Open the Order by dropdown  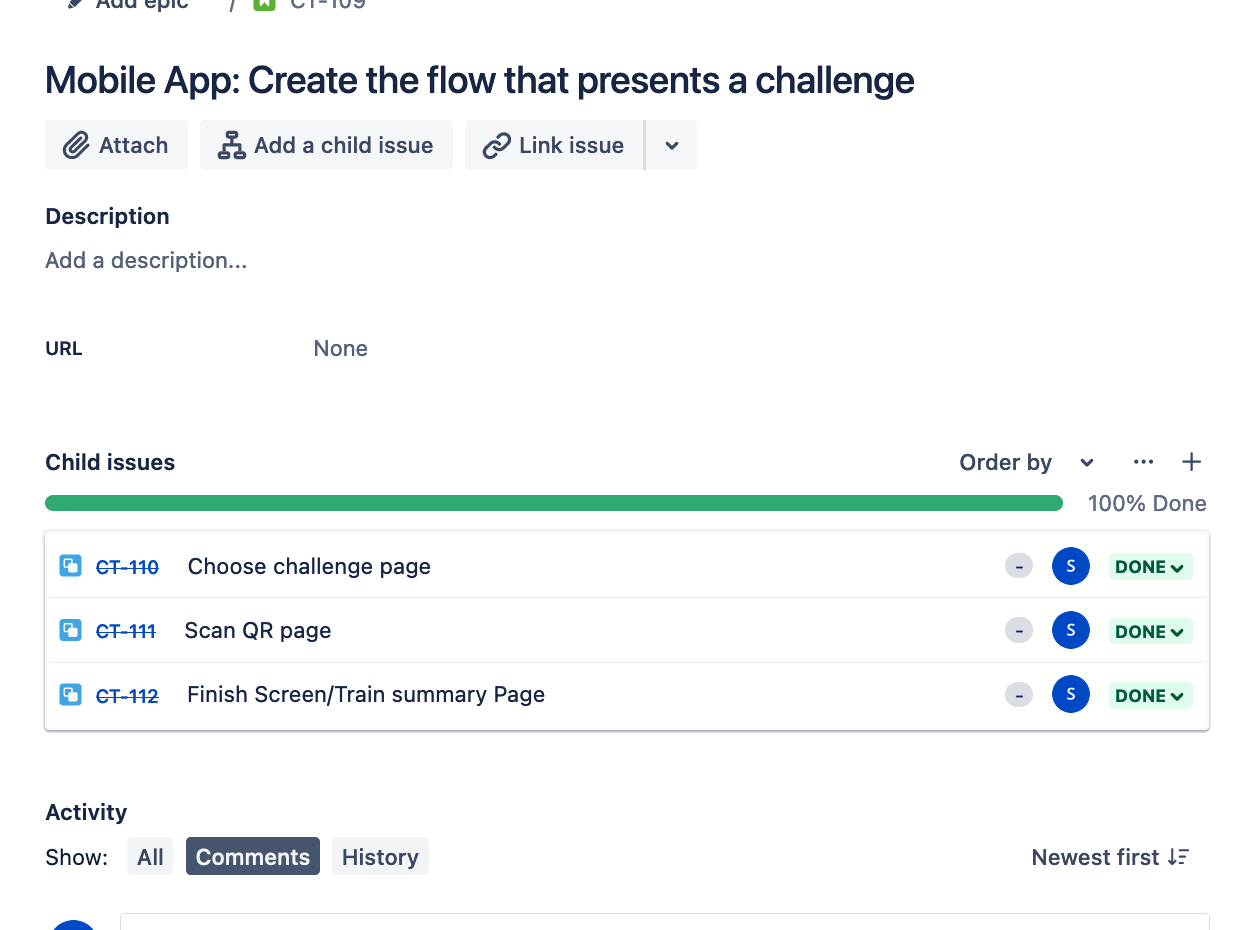[x=1027, y=462]
